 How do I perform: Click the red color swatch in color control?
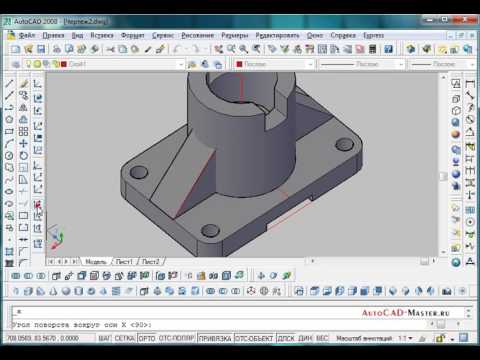coord(239,64)
